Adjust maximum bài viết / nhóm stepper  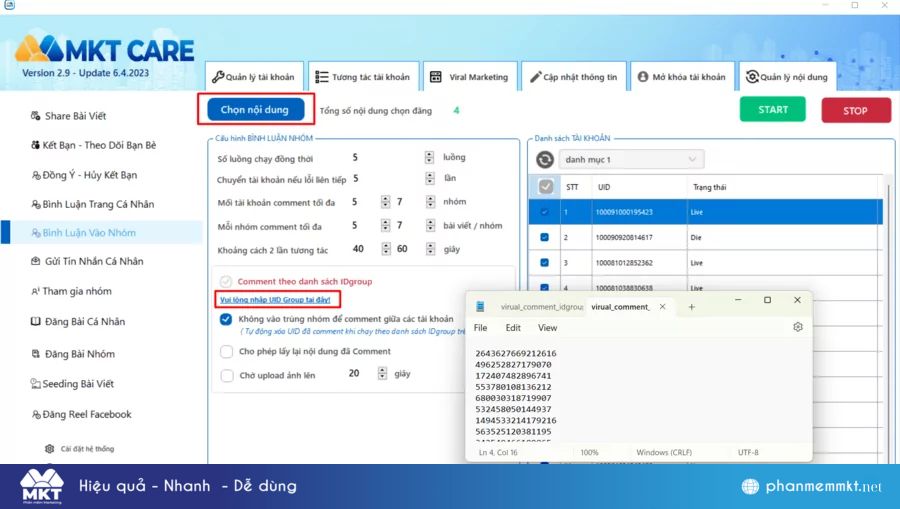pyautogui.click(x=430, y=226)
